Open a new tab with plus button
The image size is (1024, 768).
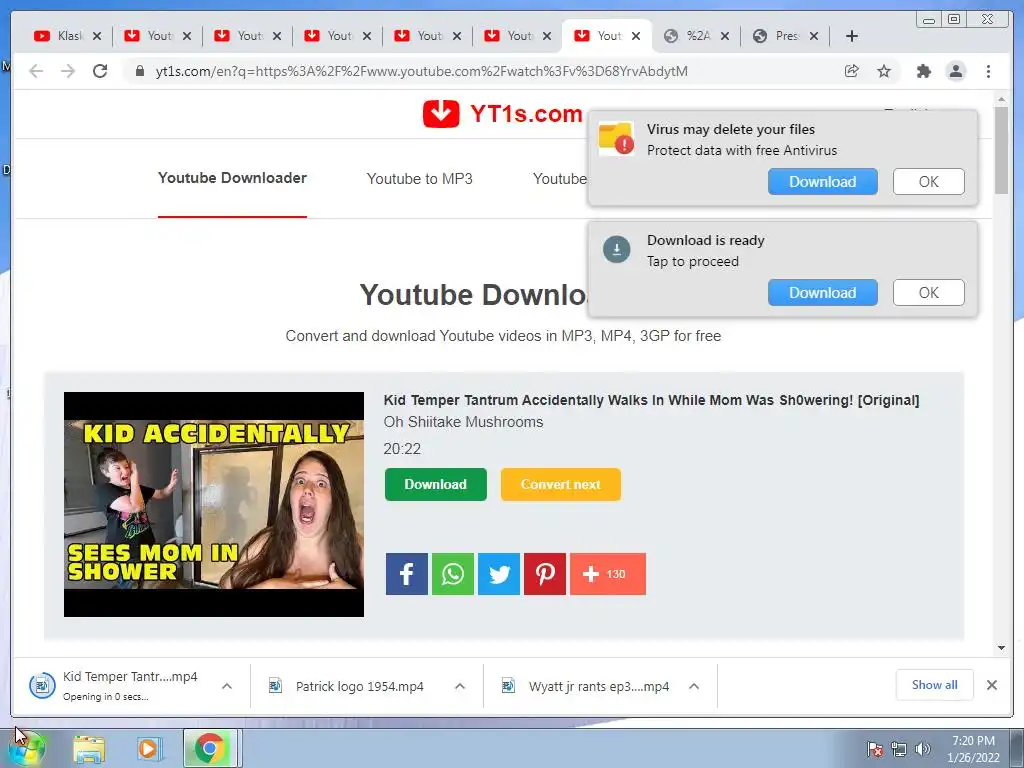coord(852,36)
